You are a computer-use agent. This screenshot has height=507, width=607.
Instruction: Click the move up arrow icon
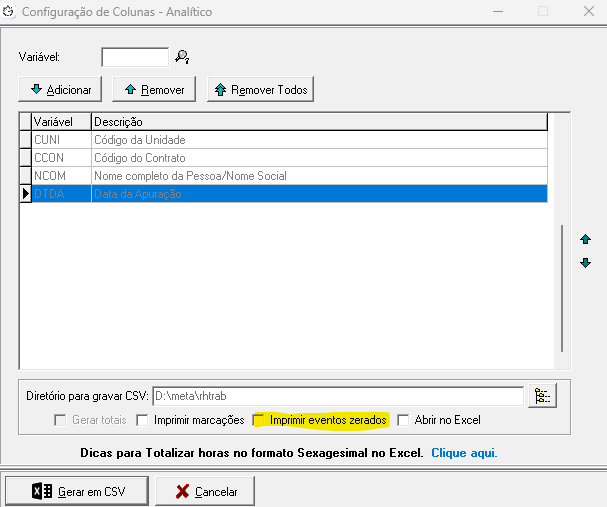pyautogui.click(x=586, y=240)
